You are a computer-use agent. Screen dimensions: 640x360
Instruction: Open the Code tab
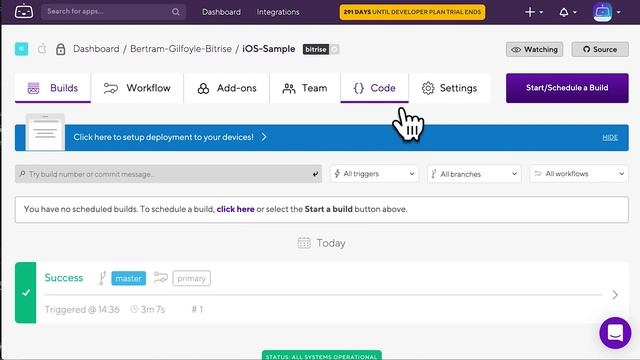(374, 88)
